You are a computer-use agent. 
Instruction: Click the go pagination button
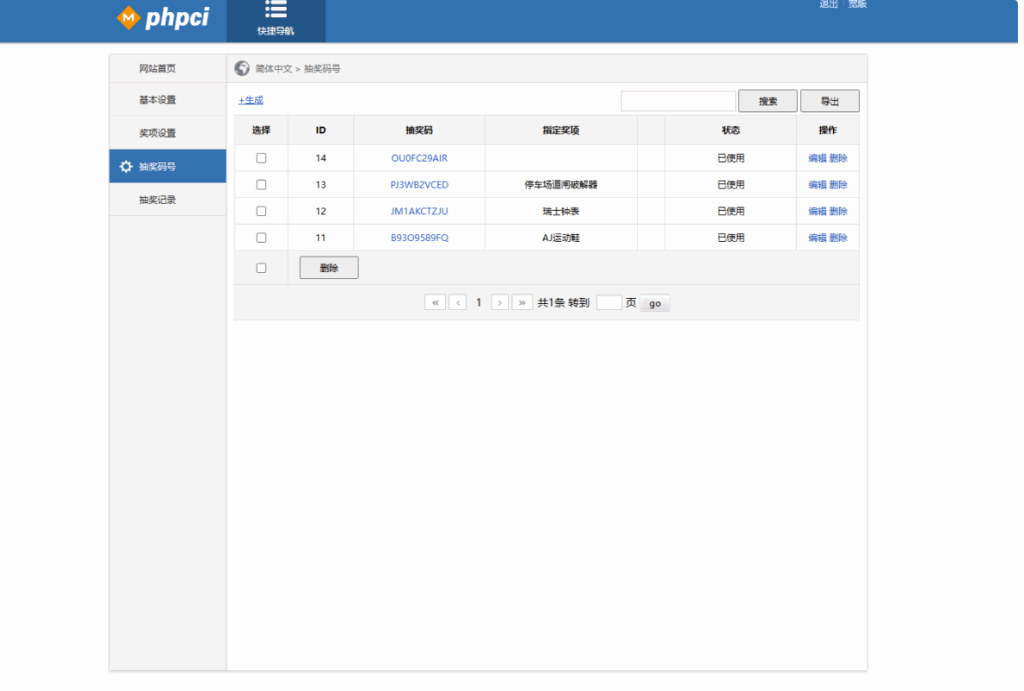655,304
